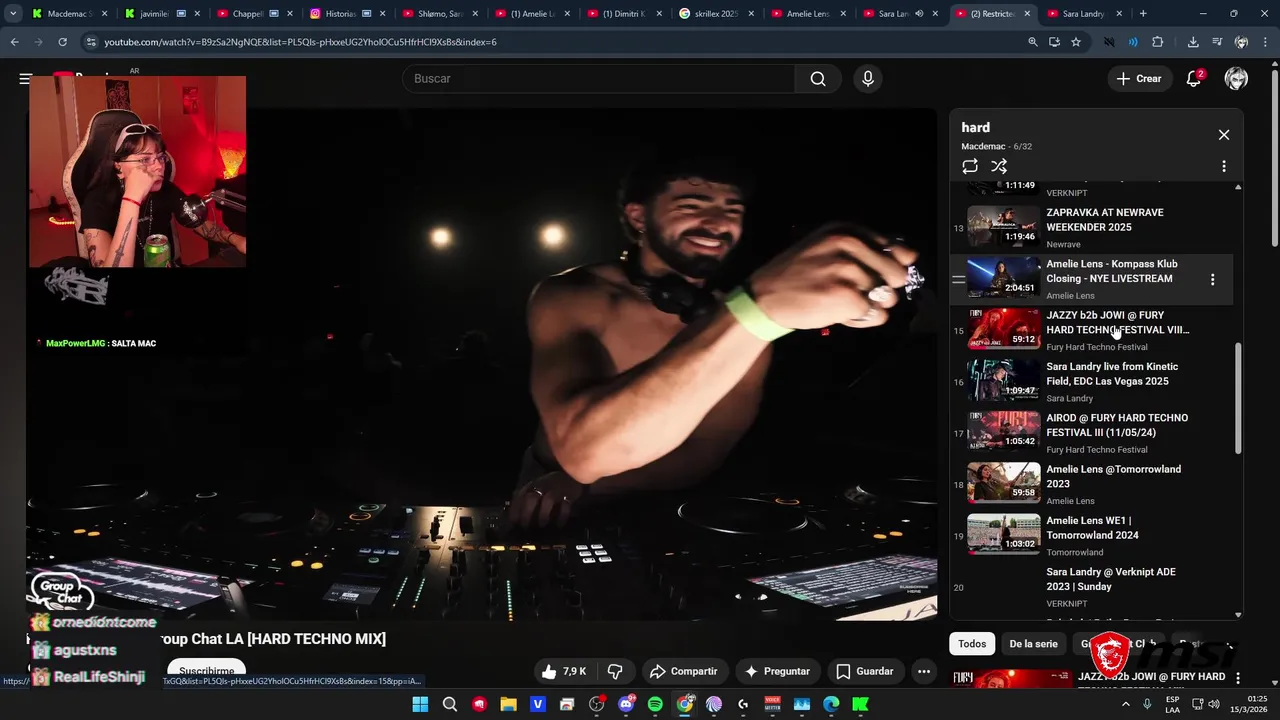
Task: Click the address bar URL
Action: [x=300, y=42]
